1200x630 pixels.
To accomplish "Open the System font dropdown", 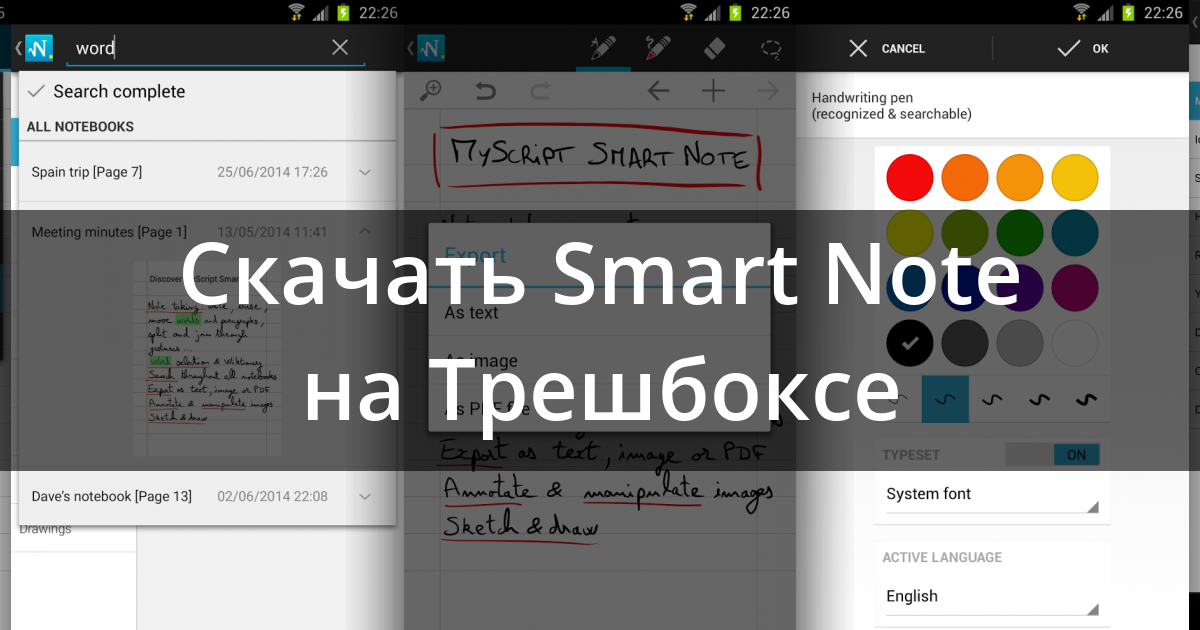I will pyautogui.click(x=992, y=494).
